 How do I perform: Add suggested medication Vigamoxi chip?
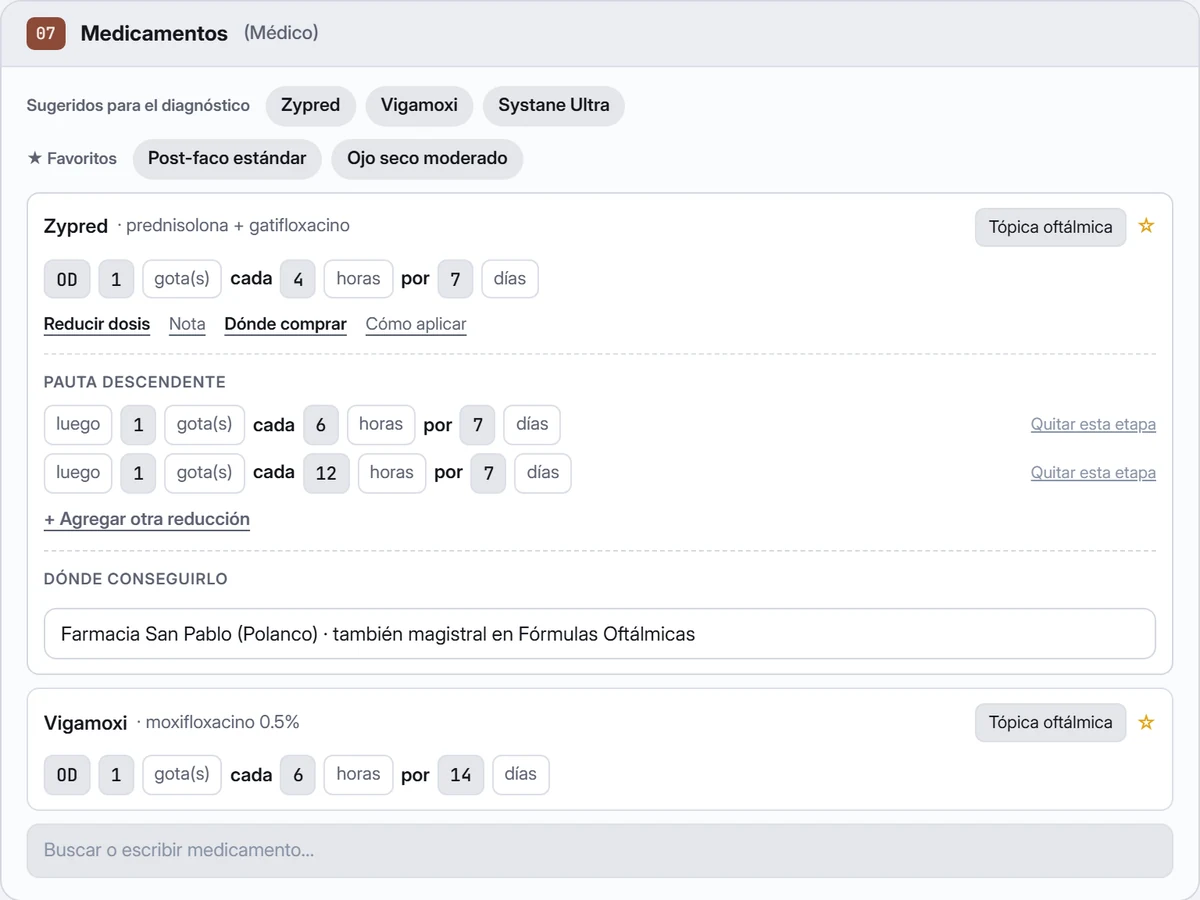point(419,106)
